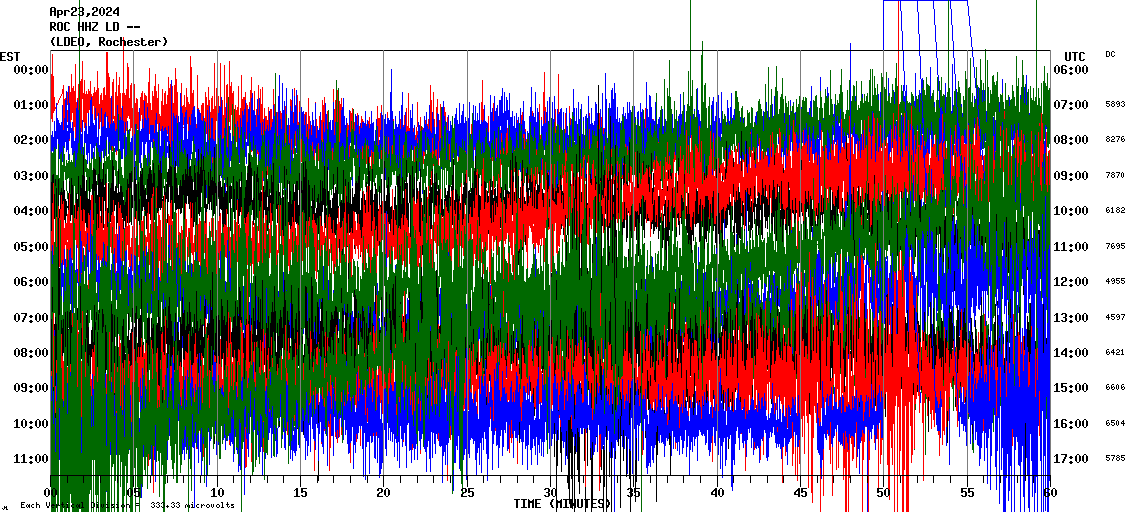The height and width of the screenshot is (519, 1130).
Task: Click minute tick label 40
Action: click(x=717, y=492)
